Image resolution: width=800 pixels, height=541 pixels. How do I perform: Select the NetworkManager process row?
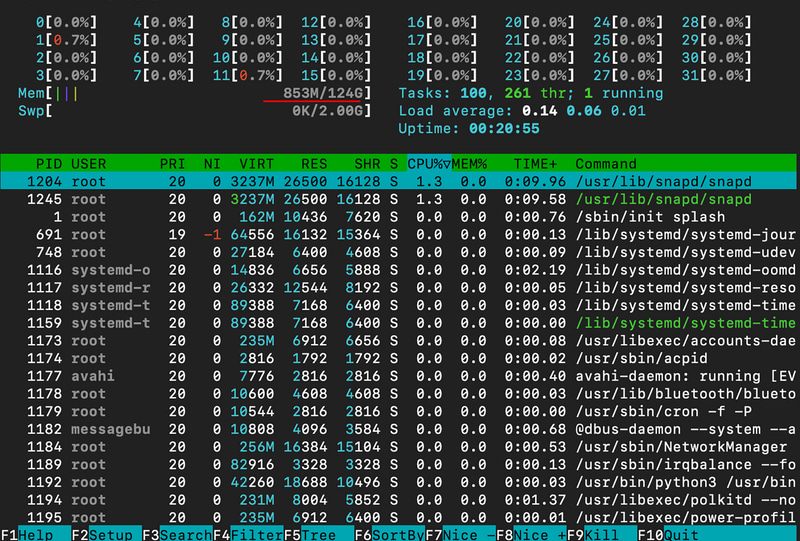click(398, 447)
